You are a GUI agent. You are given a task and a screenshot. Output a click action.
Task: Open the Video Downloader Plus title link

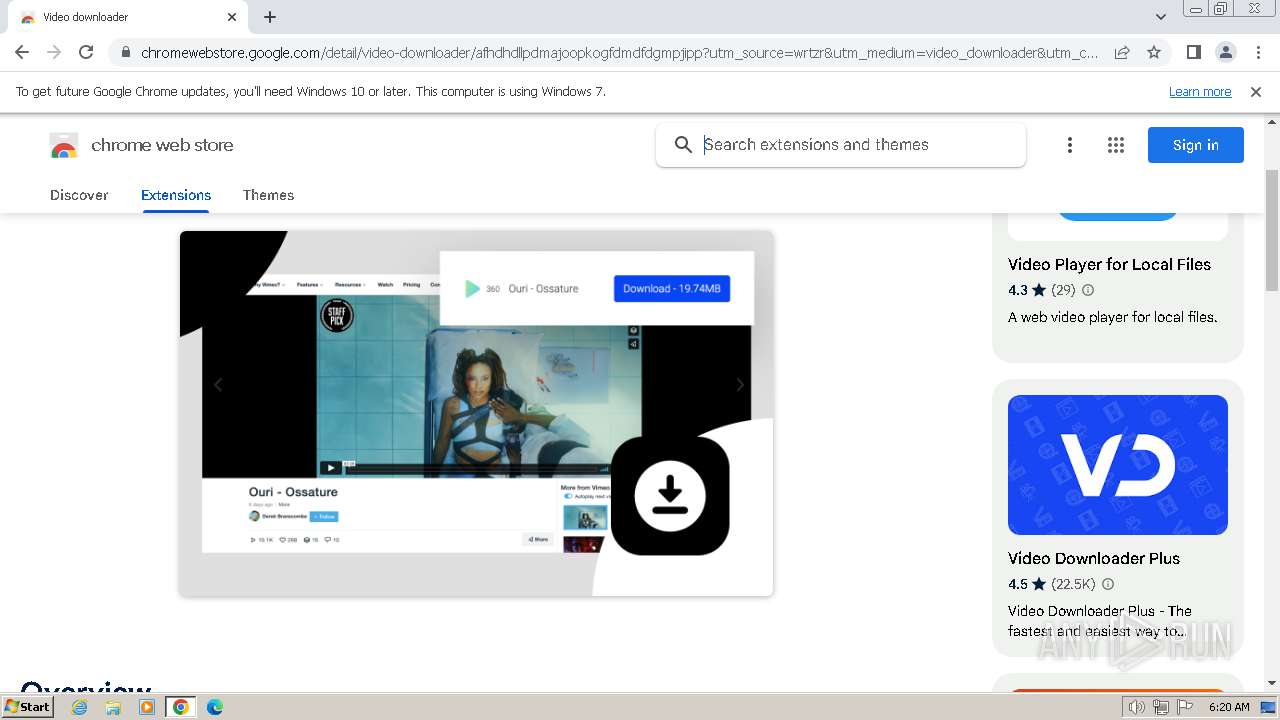(1094, 558)
